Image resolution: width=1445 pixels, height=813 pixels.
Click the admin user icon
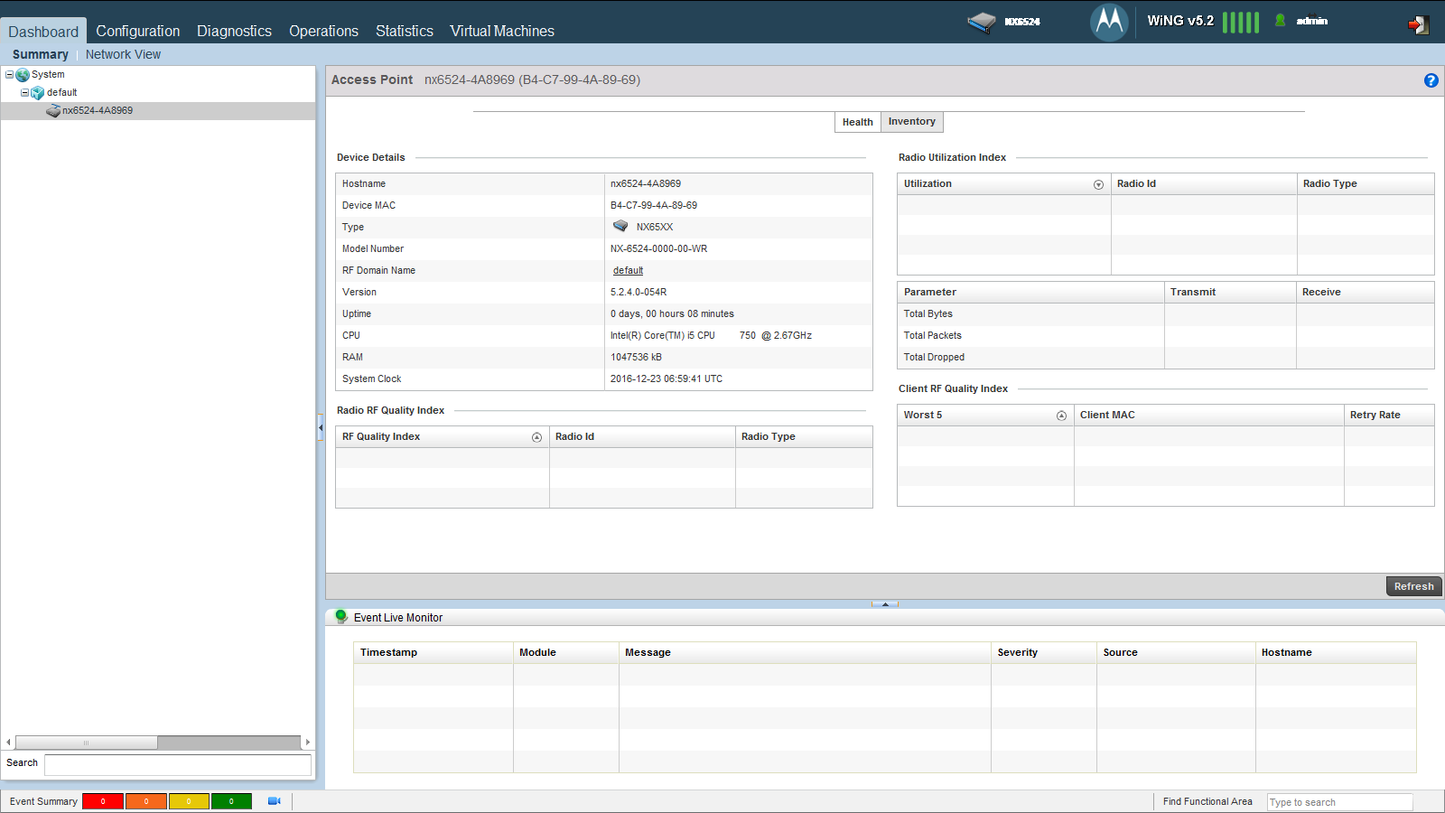(1280, 21)
